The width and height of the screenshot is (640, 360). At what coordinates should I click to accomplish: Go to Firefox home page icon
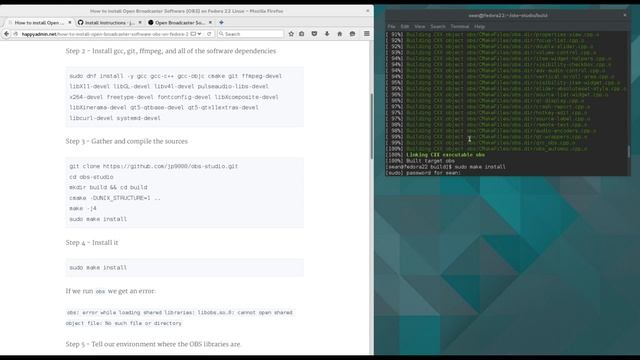[340, 34]
